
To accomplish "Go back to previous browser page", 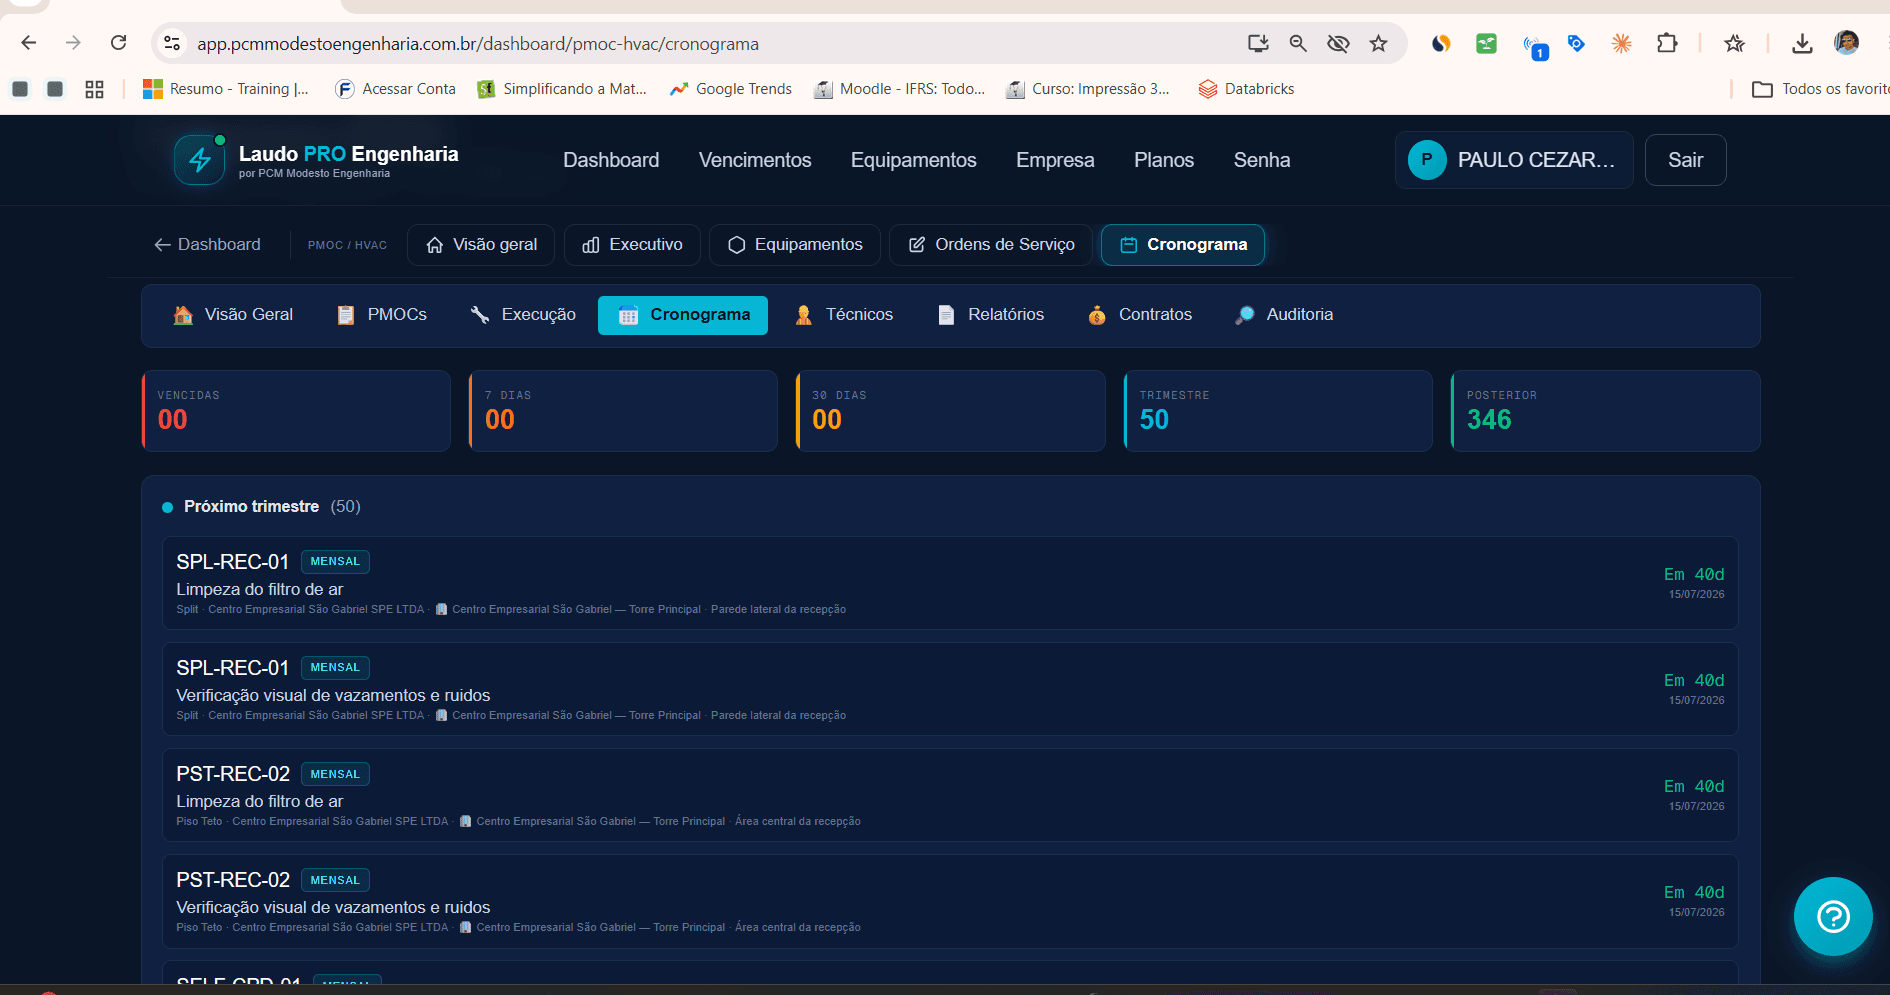I will coord(29,43).
